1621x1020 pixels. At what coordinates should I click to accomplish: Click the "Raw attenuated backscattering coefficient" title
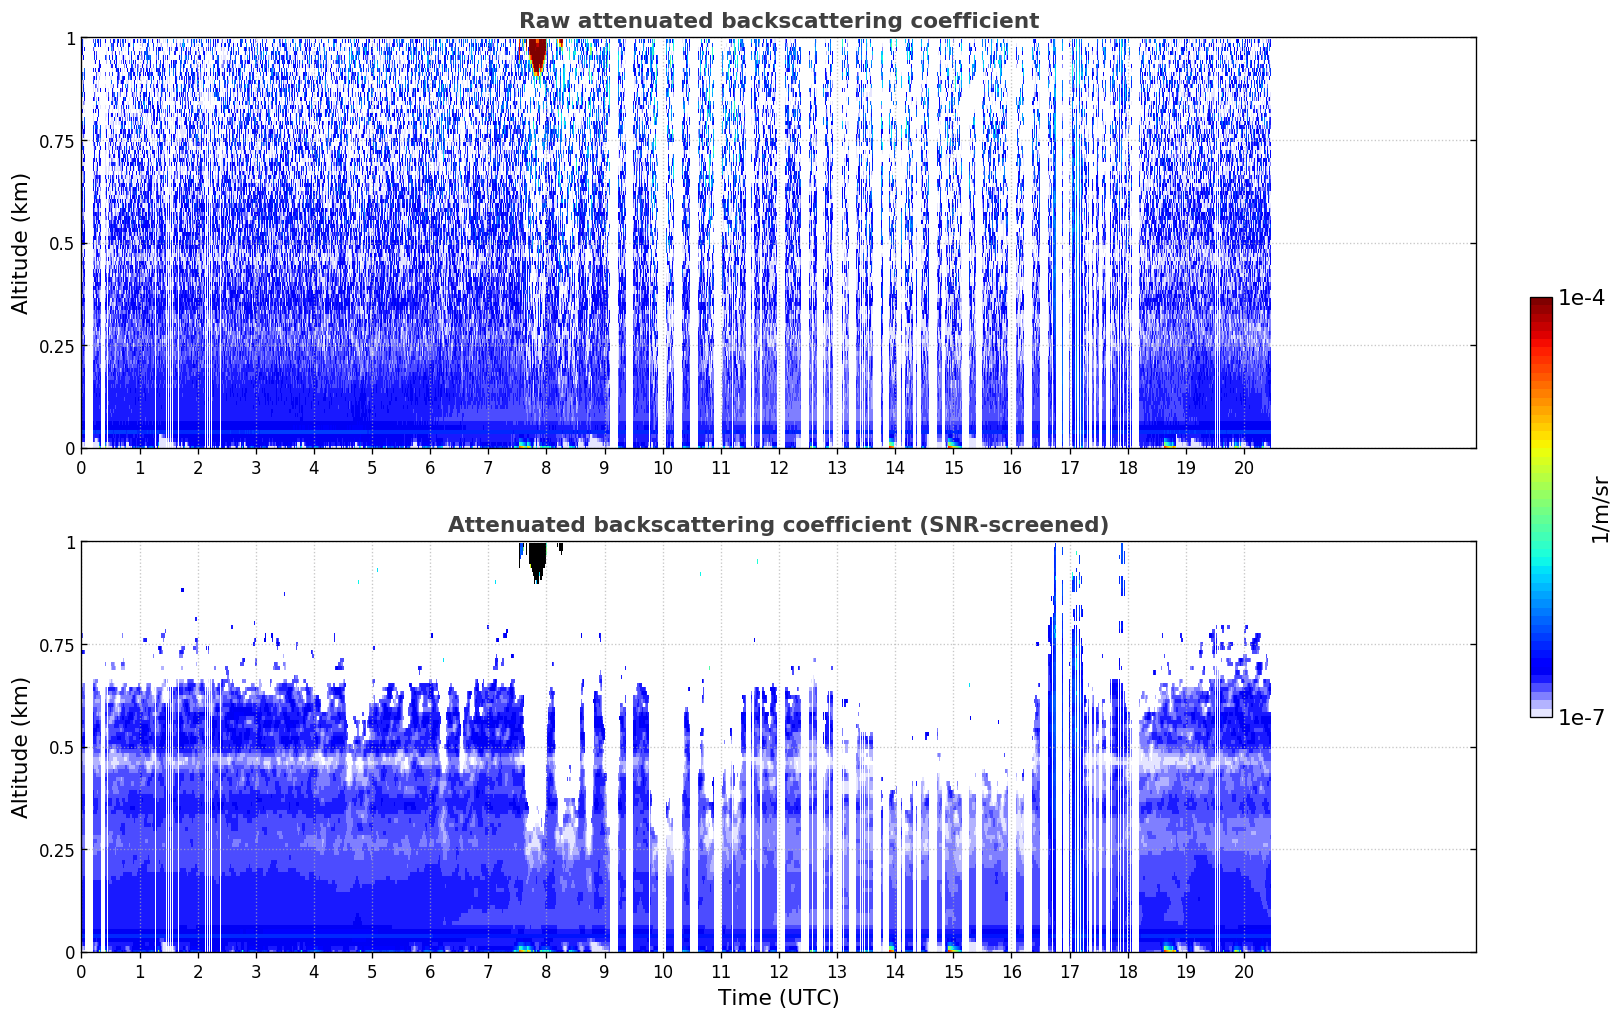pyautogui.click(x=778, y=21)
